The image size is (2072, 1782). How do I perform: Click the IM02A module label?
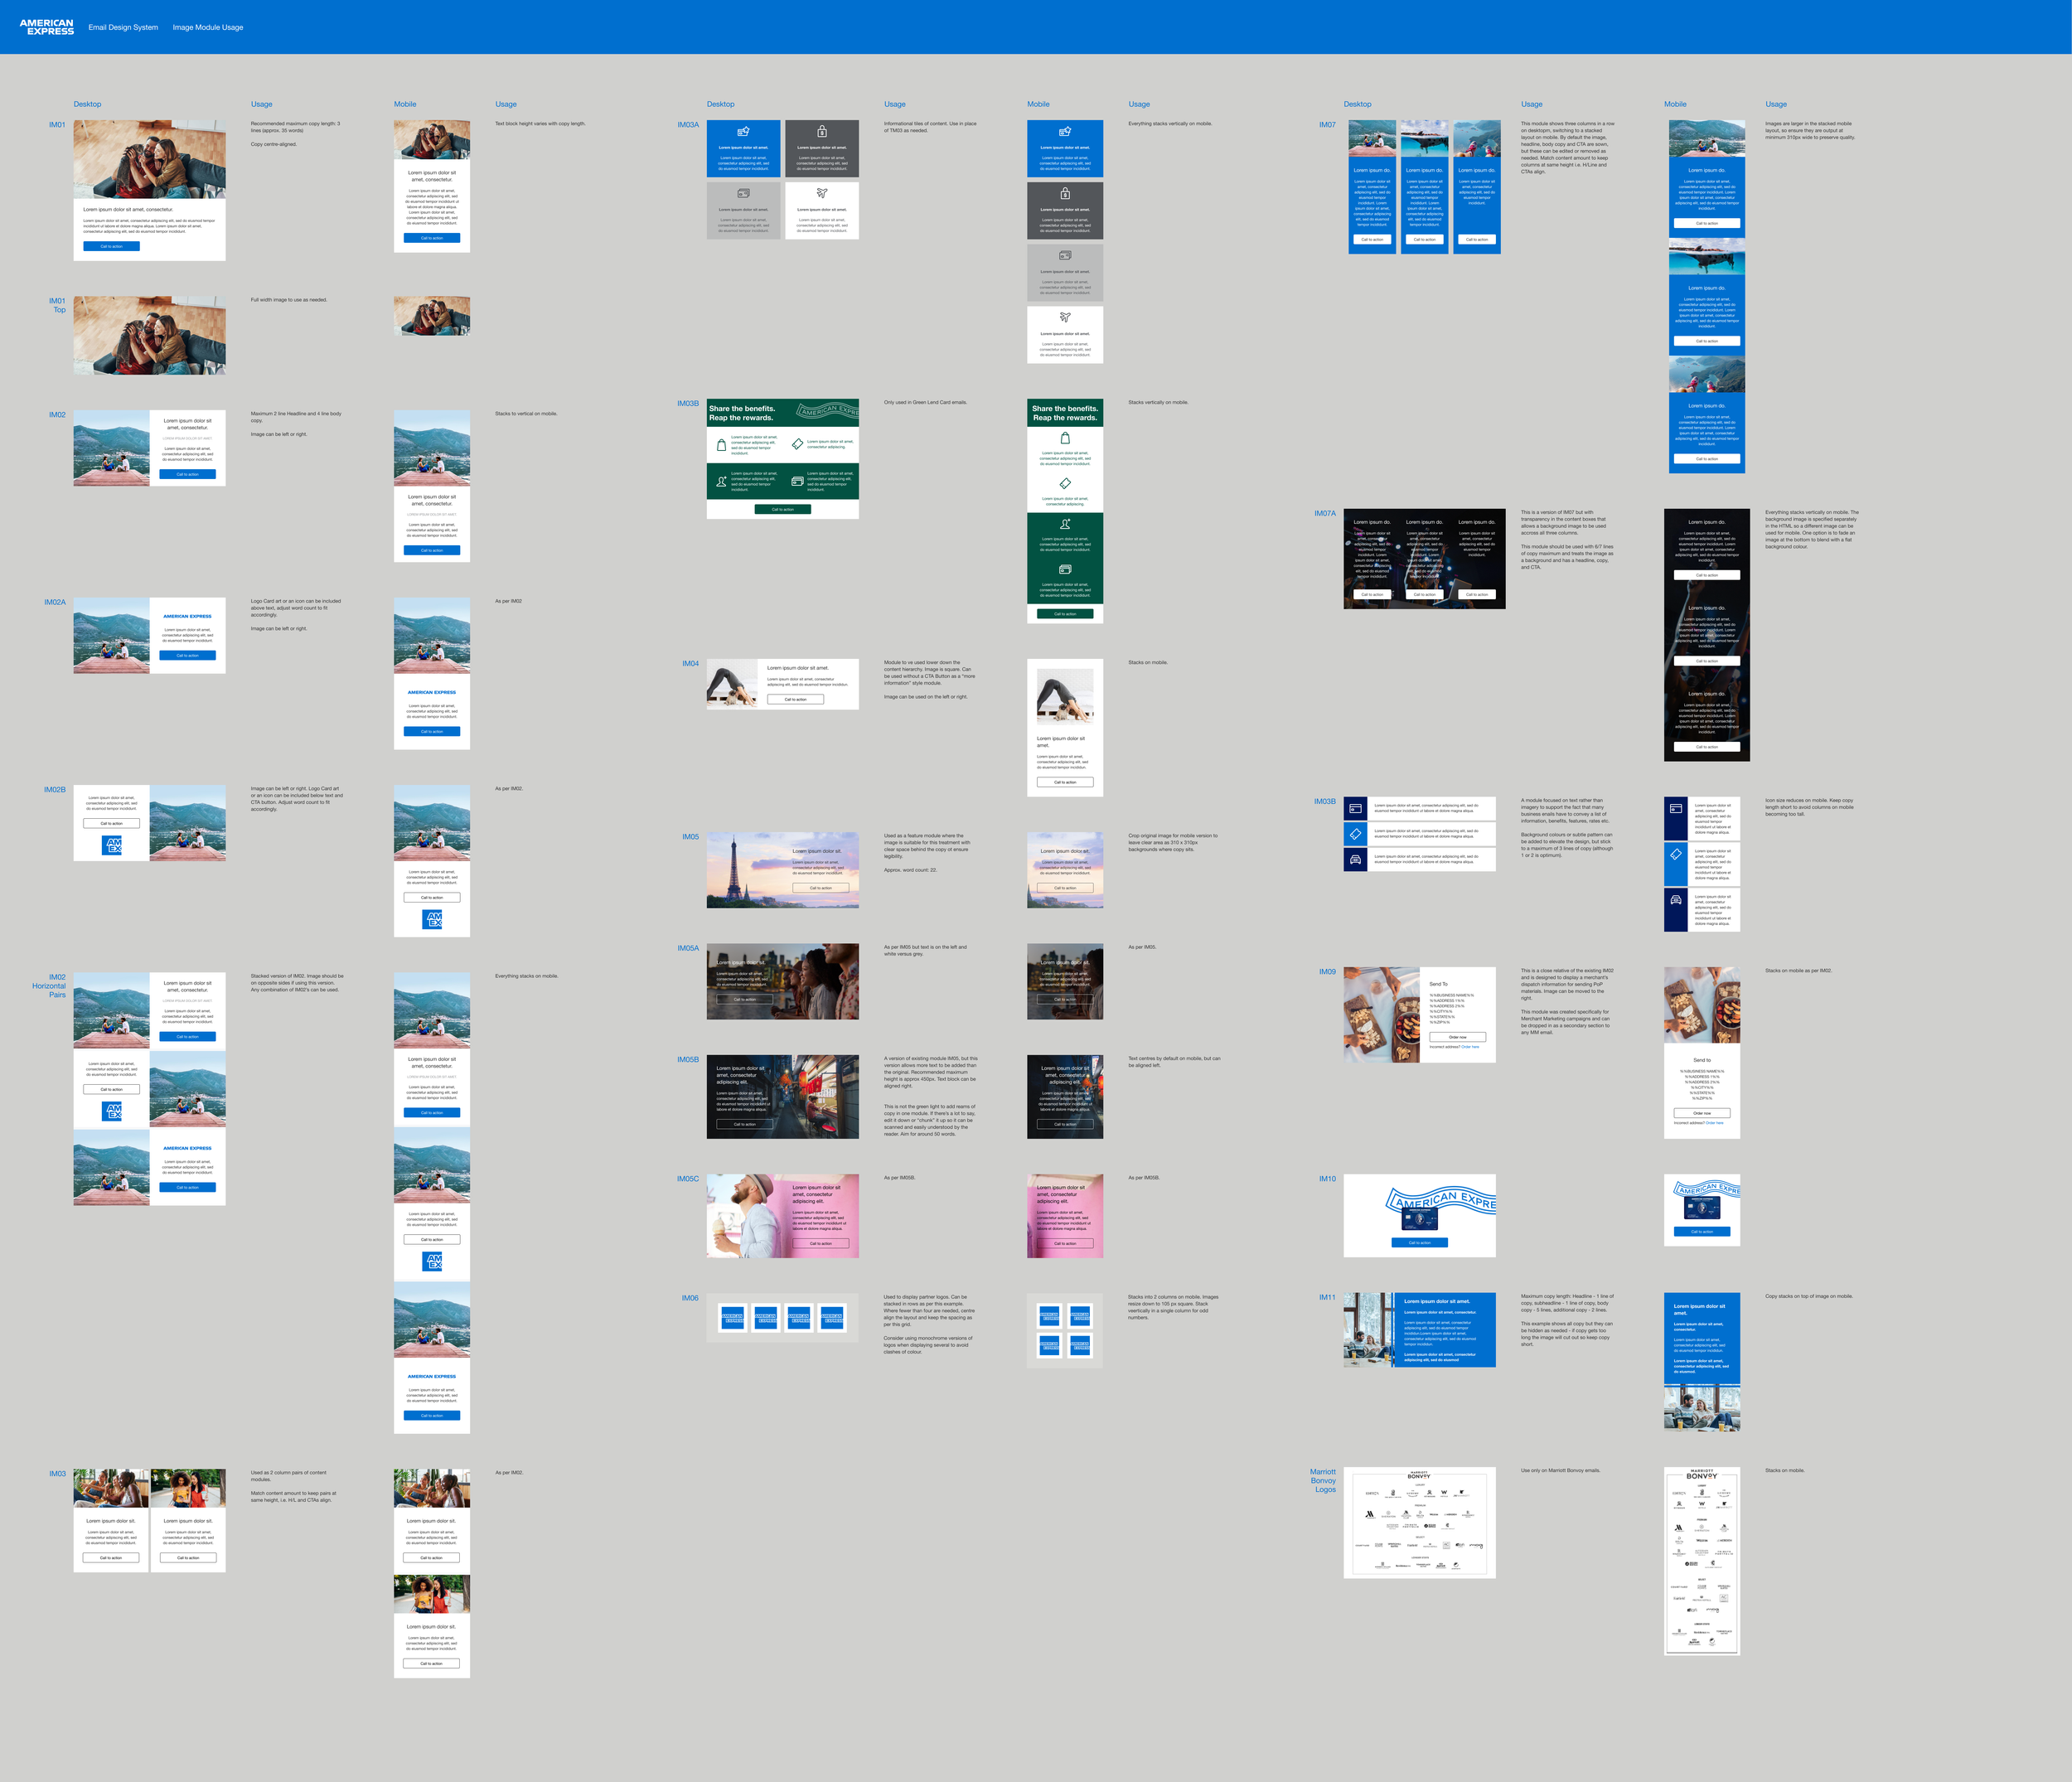click(55, 602)
